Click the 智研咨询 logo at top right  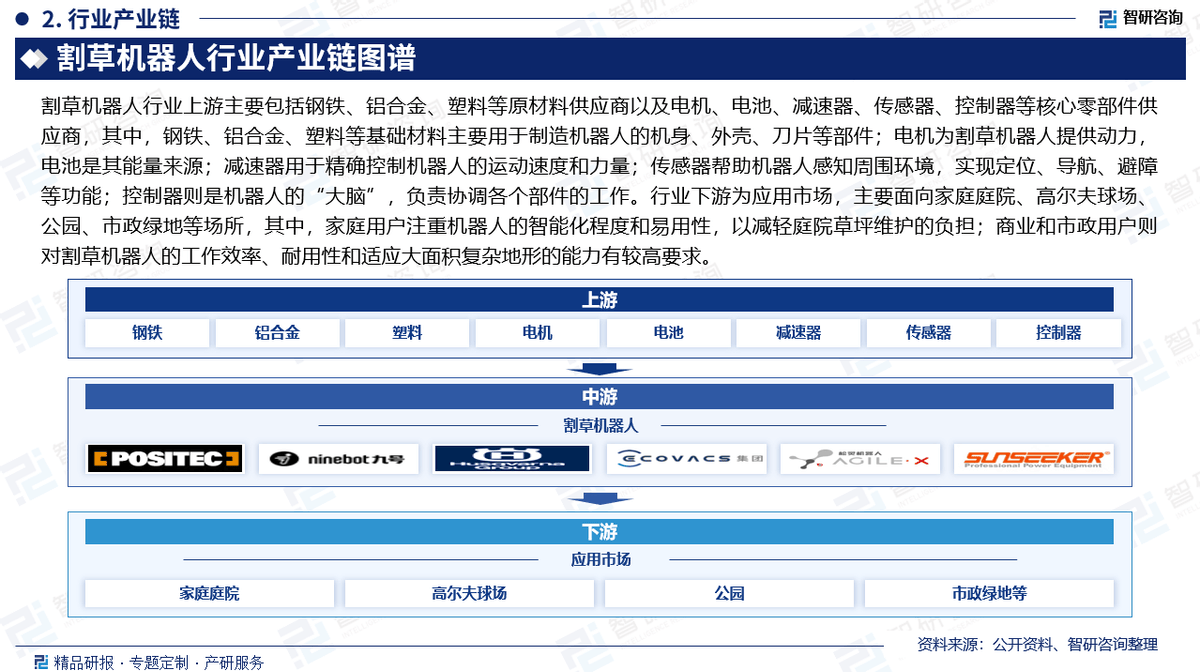click(1140, 18)
